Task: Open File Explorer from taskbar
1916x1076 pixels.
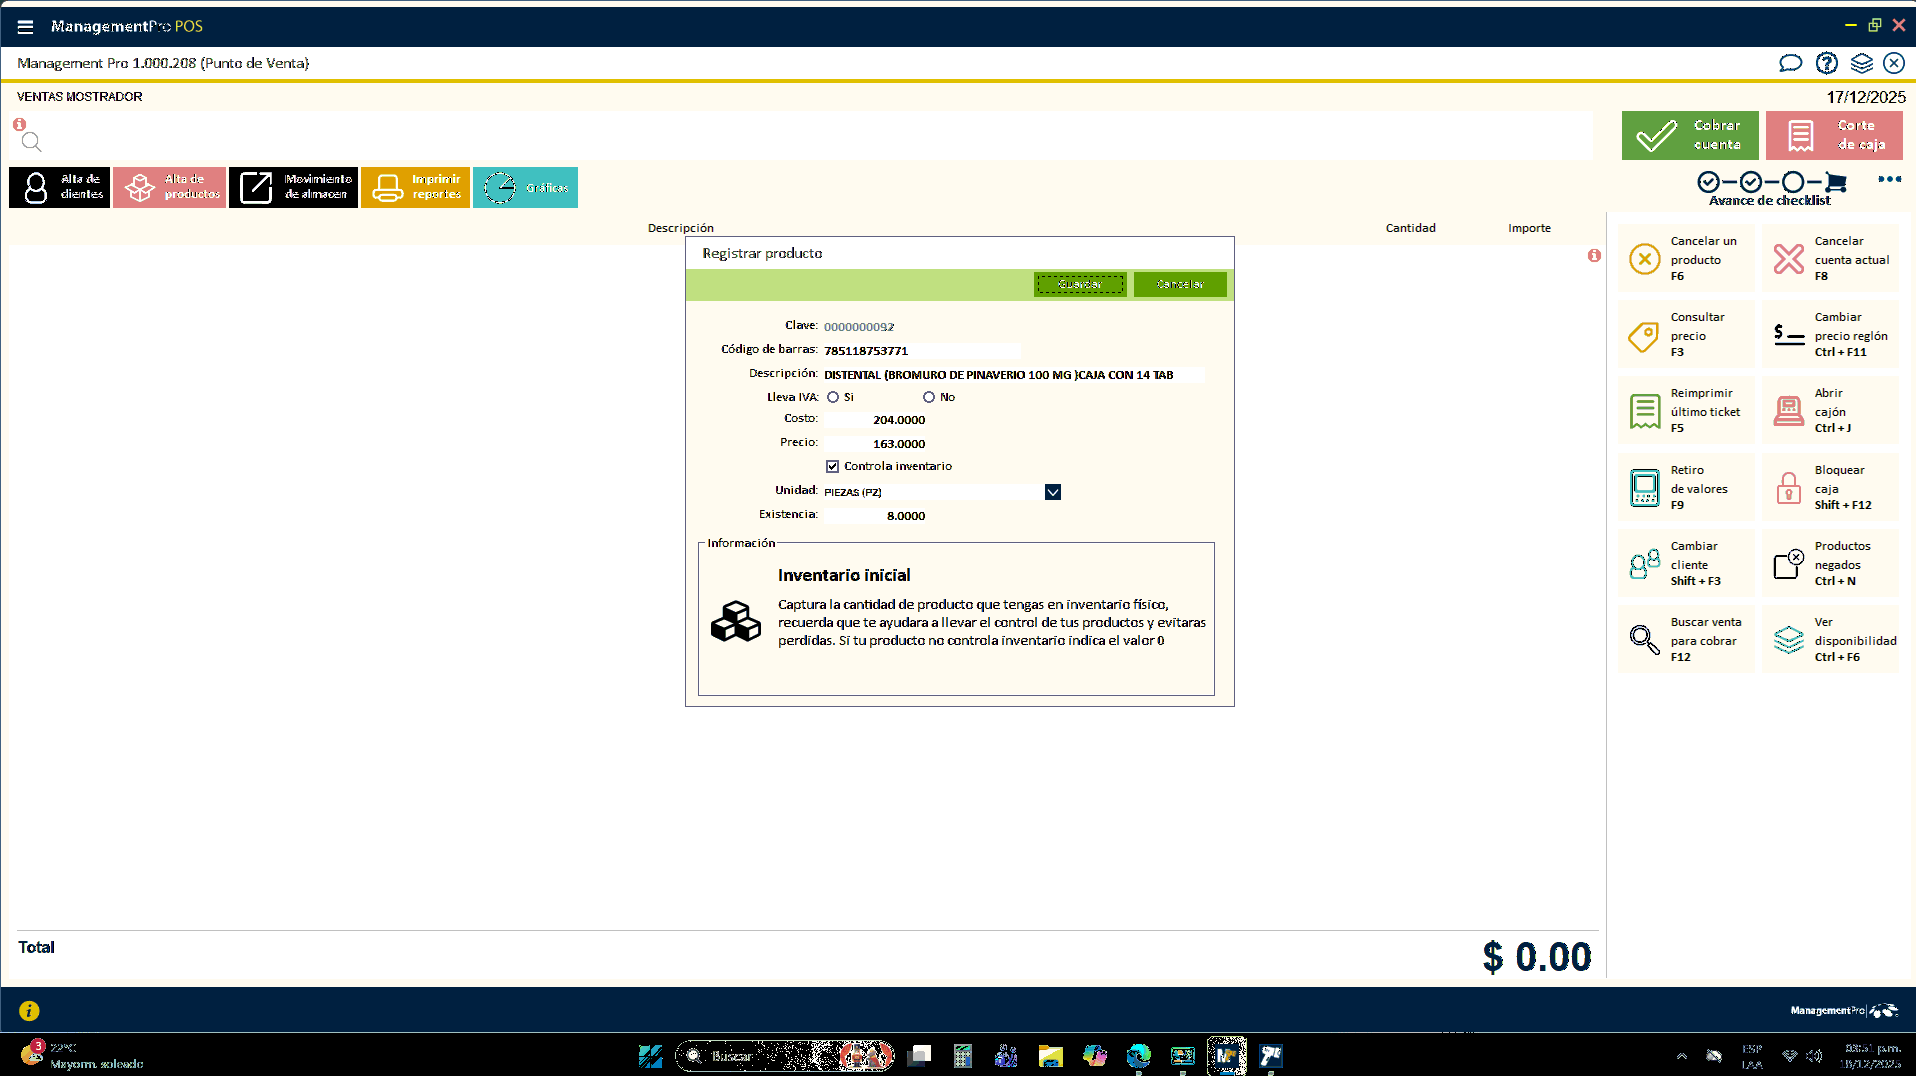Action: coord(1050,1056)
